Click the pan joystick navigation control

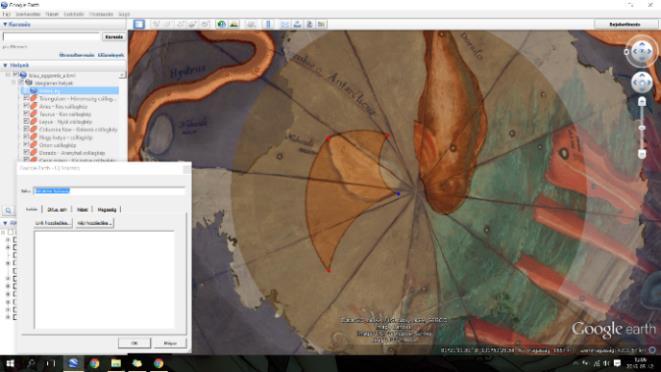pos(642,82)
